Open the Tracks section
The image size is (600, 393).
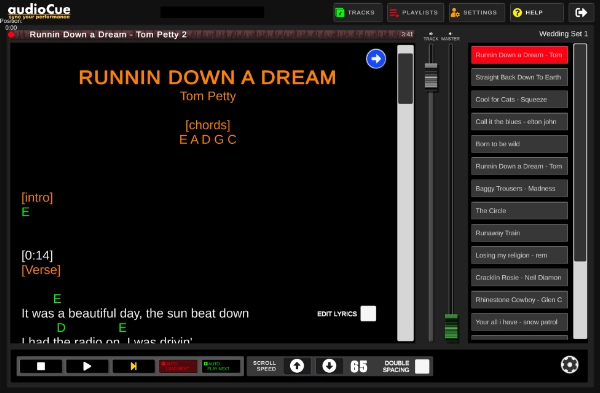[357, 13]
